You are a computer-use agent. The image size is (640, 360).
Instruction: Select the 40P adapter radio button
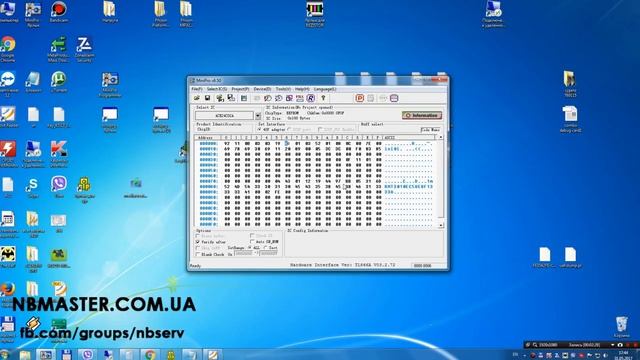(260, 129)
